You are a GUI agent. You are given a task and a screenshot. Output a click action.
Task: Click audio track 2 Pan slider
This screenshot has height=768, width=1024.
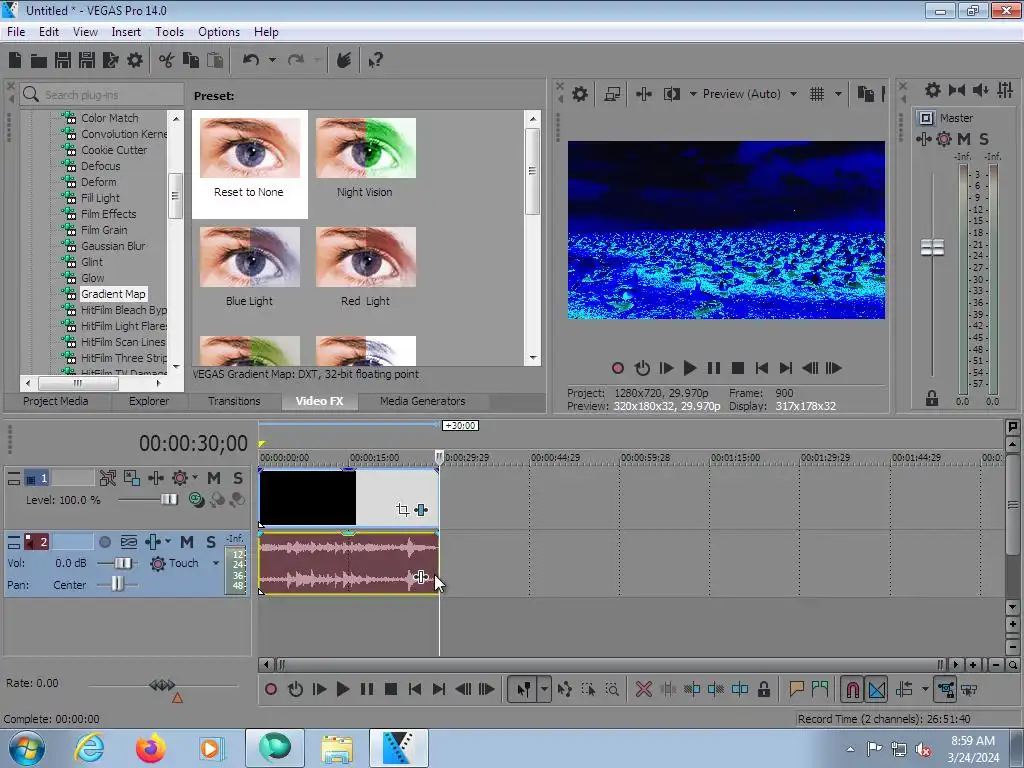coord(117,584)
